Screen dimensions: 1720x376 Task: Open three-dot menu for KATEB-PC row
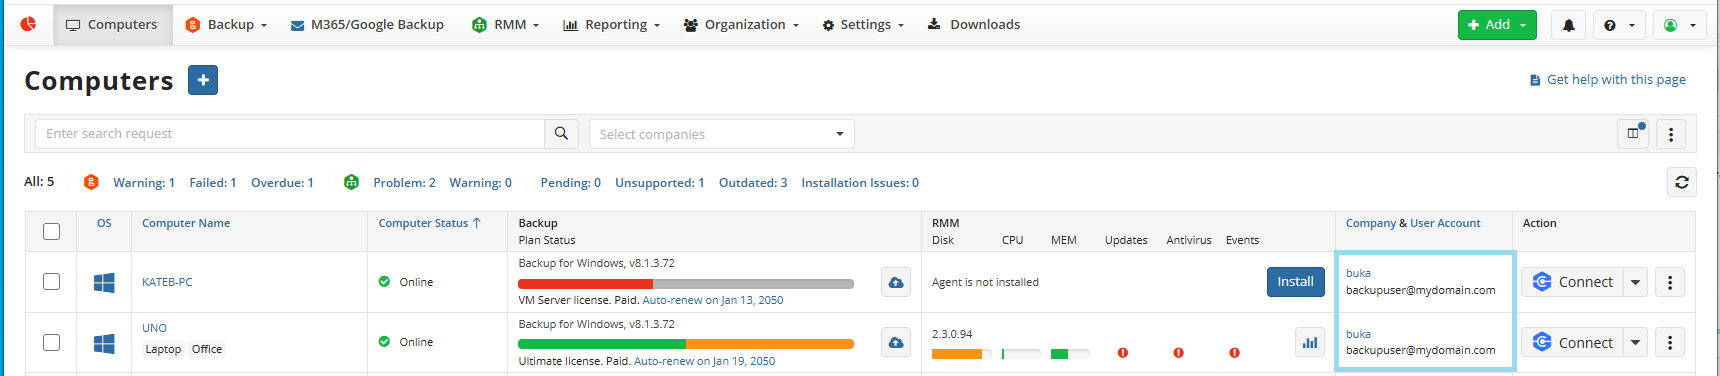[x=1670, y=283]
